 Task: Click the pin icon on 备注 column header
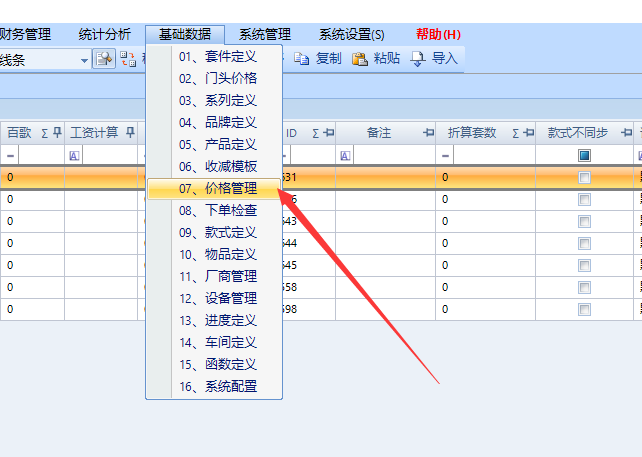pos(428,132)
